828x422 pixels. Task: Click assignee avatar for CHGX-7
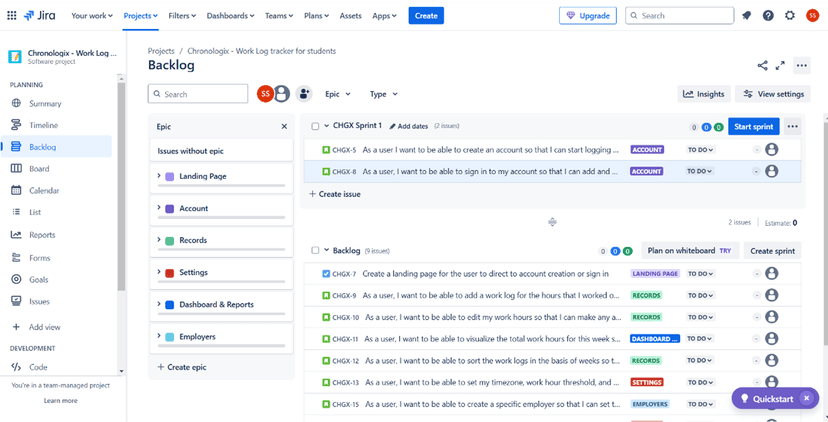(x=771, y=274)
